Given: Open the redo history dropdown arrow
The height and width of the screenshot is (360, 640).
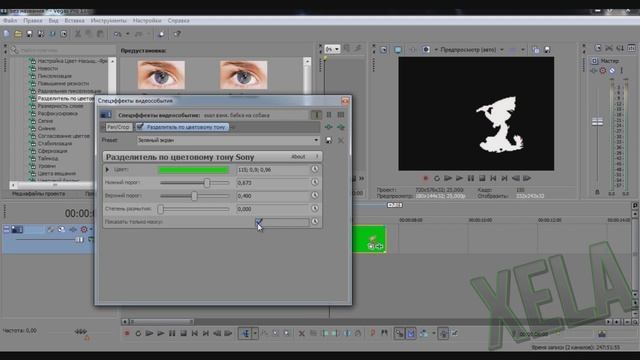Looking at the screenshot, I should [x=149, y=34].
